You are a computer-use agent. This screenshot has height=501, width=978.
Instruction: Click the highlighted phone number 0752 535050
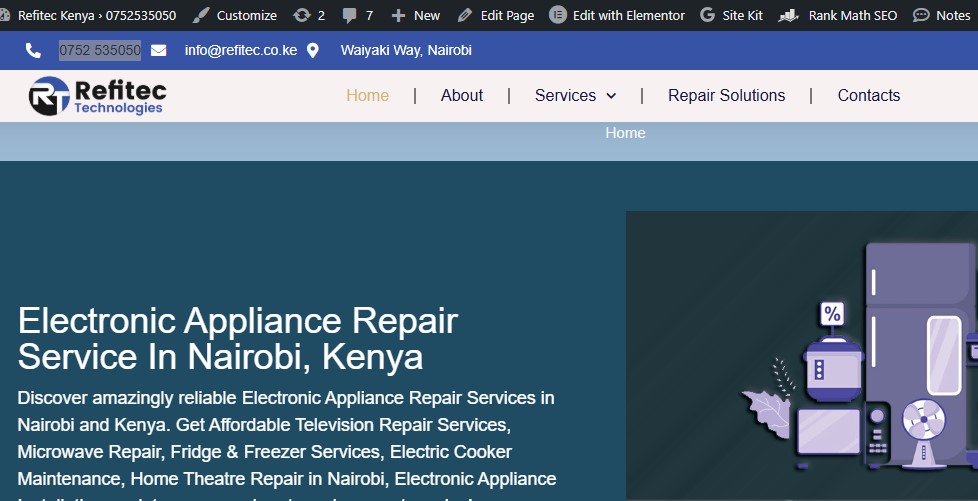(100, 50)
